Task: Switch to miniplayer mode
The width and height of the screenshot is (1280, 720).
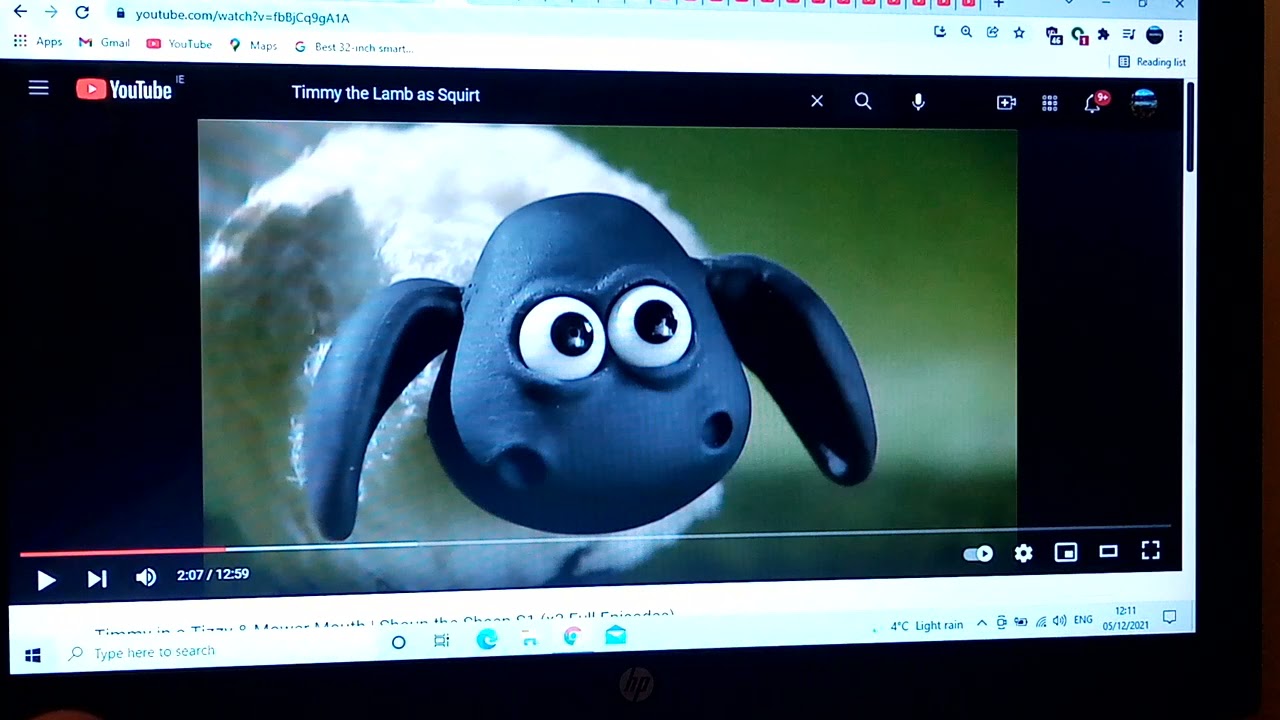Action: [1066, 552]
